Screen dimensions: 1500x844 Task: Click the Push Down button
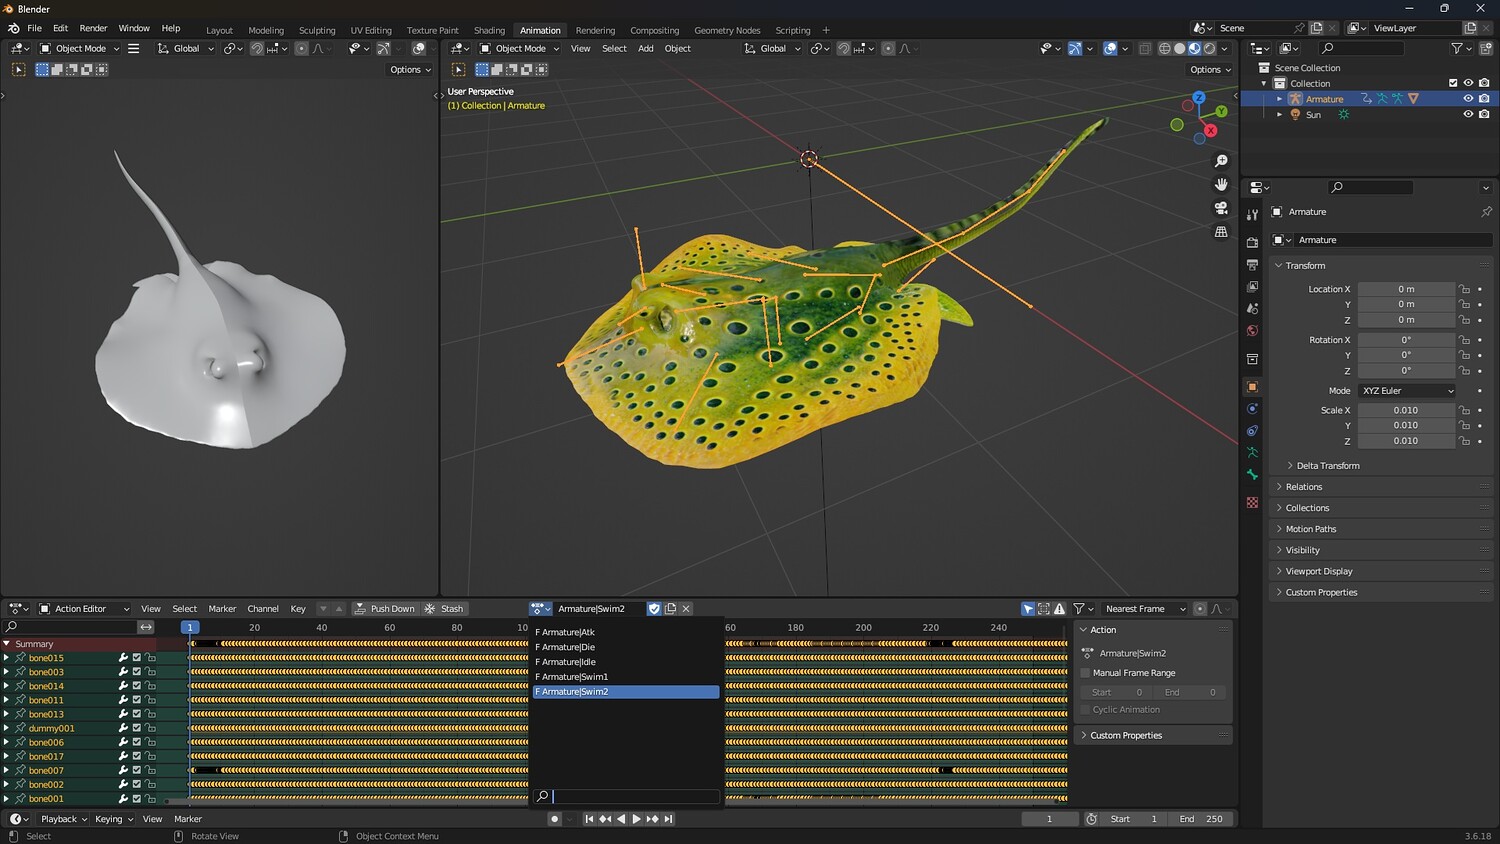[x=385, y=609]
